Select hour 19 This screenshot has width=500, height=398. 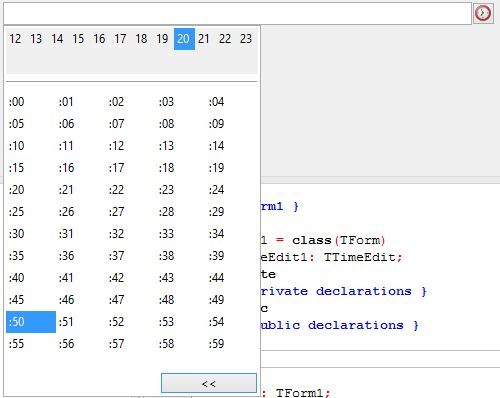(x=162, y=39)
